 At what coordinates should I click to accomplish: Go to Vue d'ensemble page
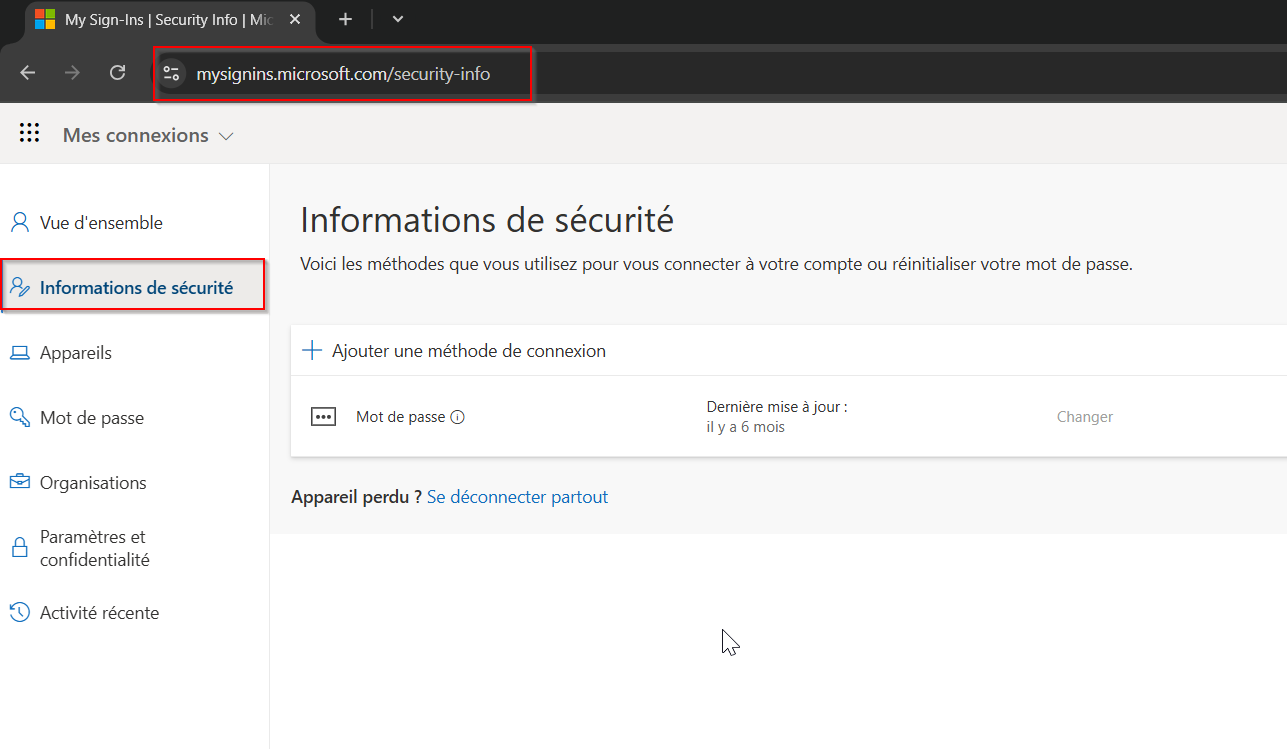click(x=101, y=223)
